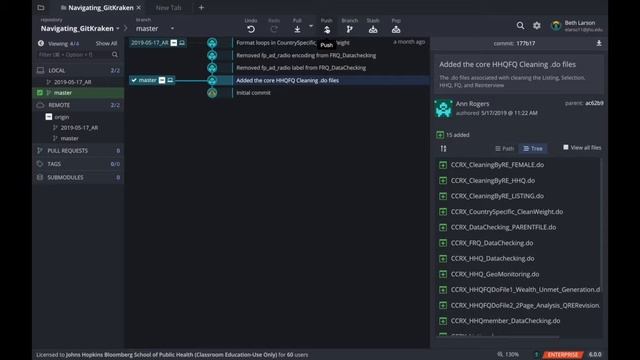Open file CCRX_FRQ_DataChecking.do
Viewport: 640px width, 360px height.
(492, 243)
